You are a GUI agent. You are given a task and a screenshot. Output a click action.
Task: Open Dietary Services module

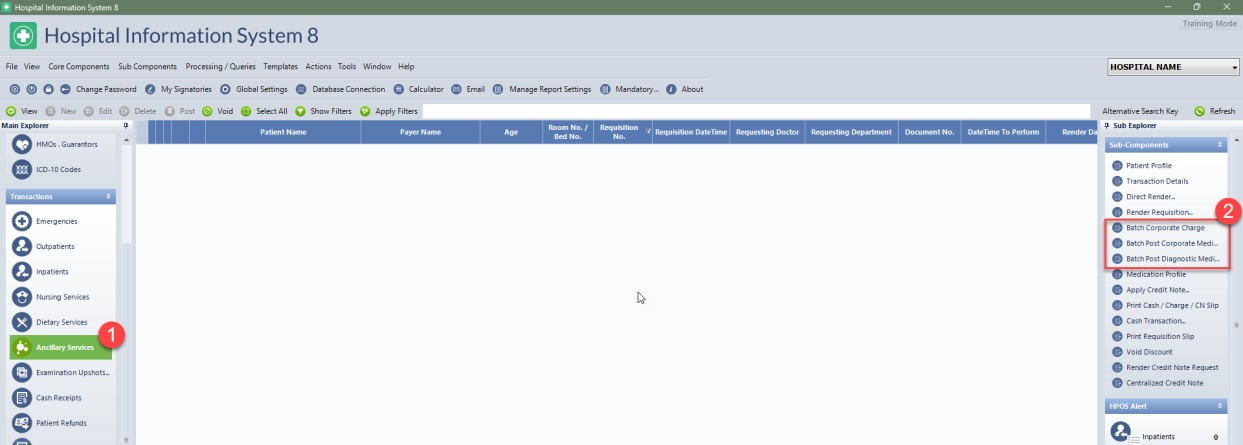(x=22, y=322)
